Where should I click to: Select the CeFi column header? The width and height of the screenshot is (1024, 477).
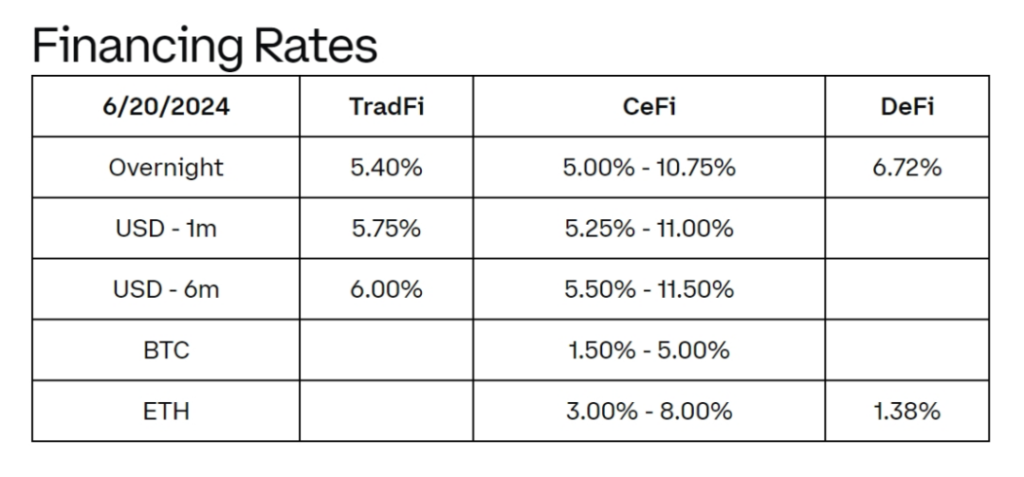649,107
